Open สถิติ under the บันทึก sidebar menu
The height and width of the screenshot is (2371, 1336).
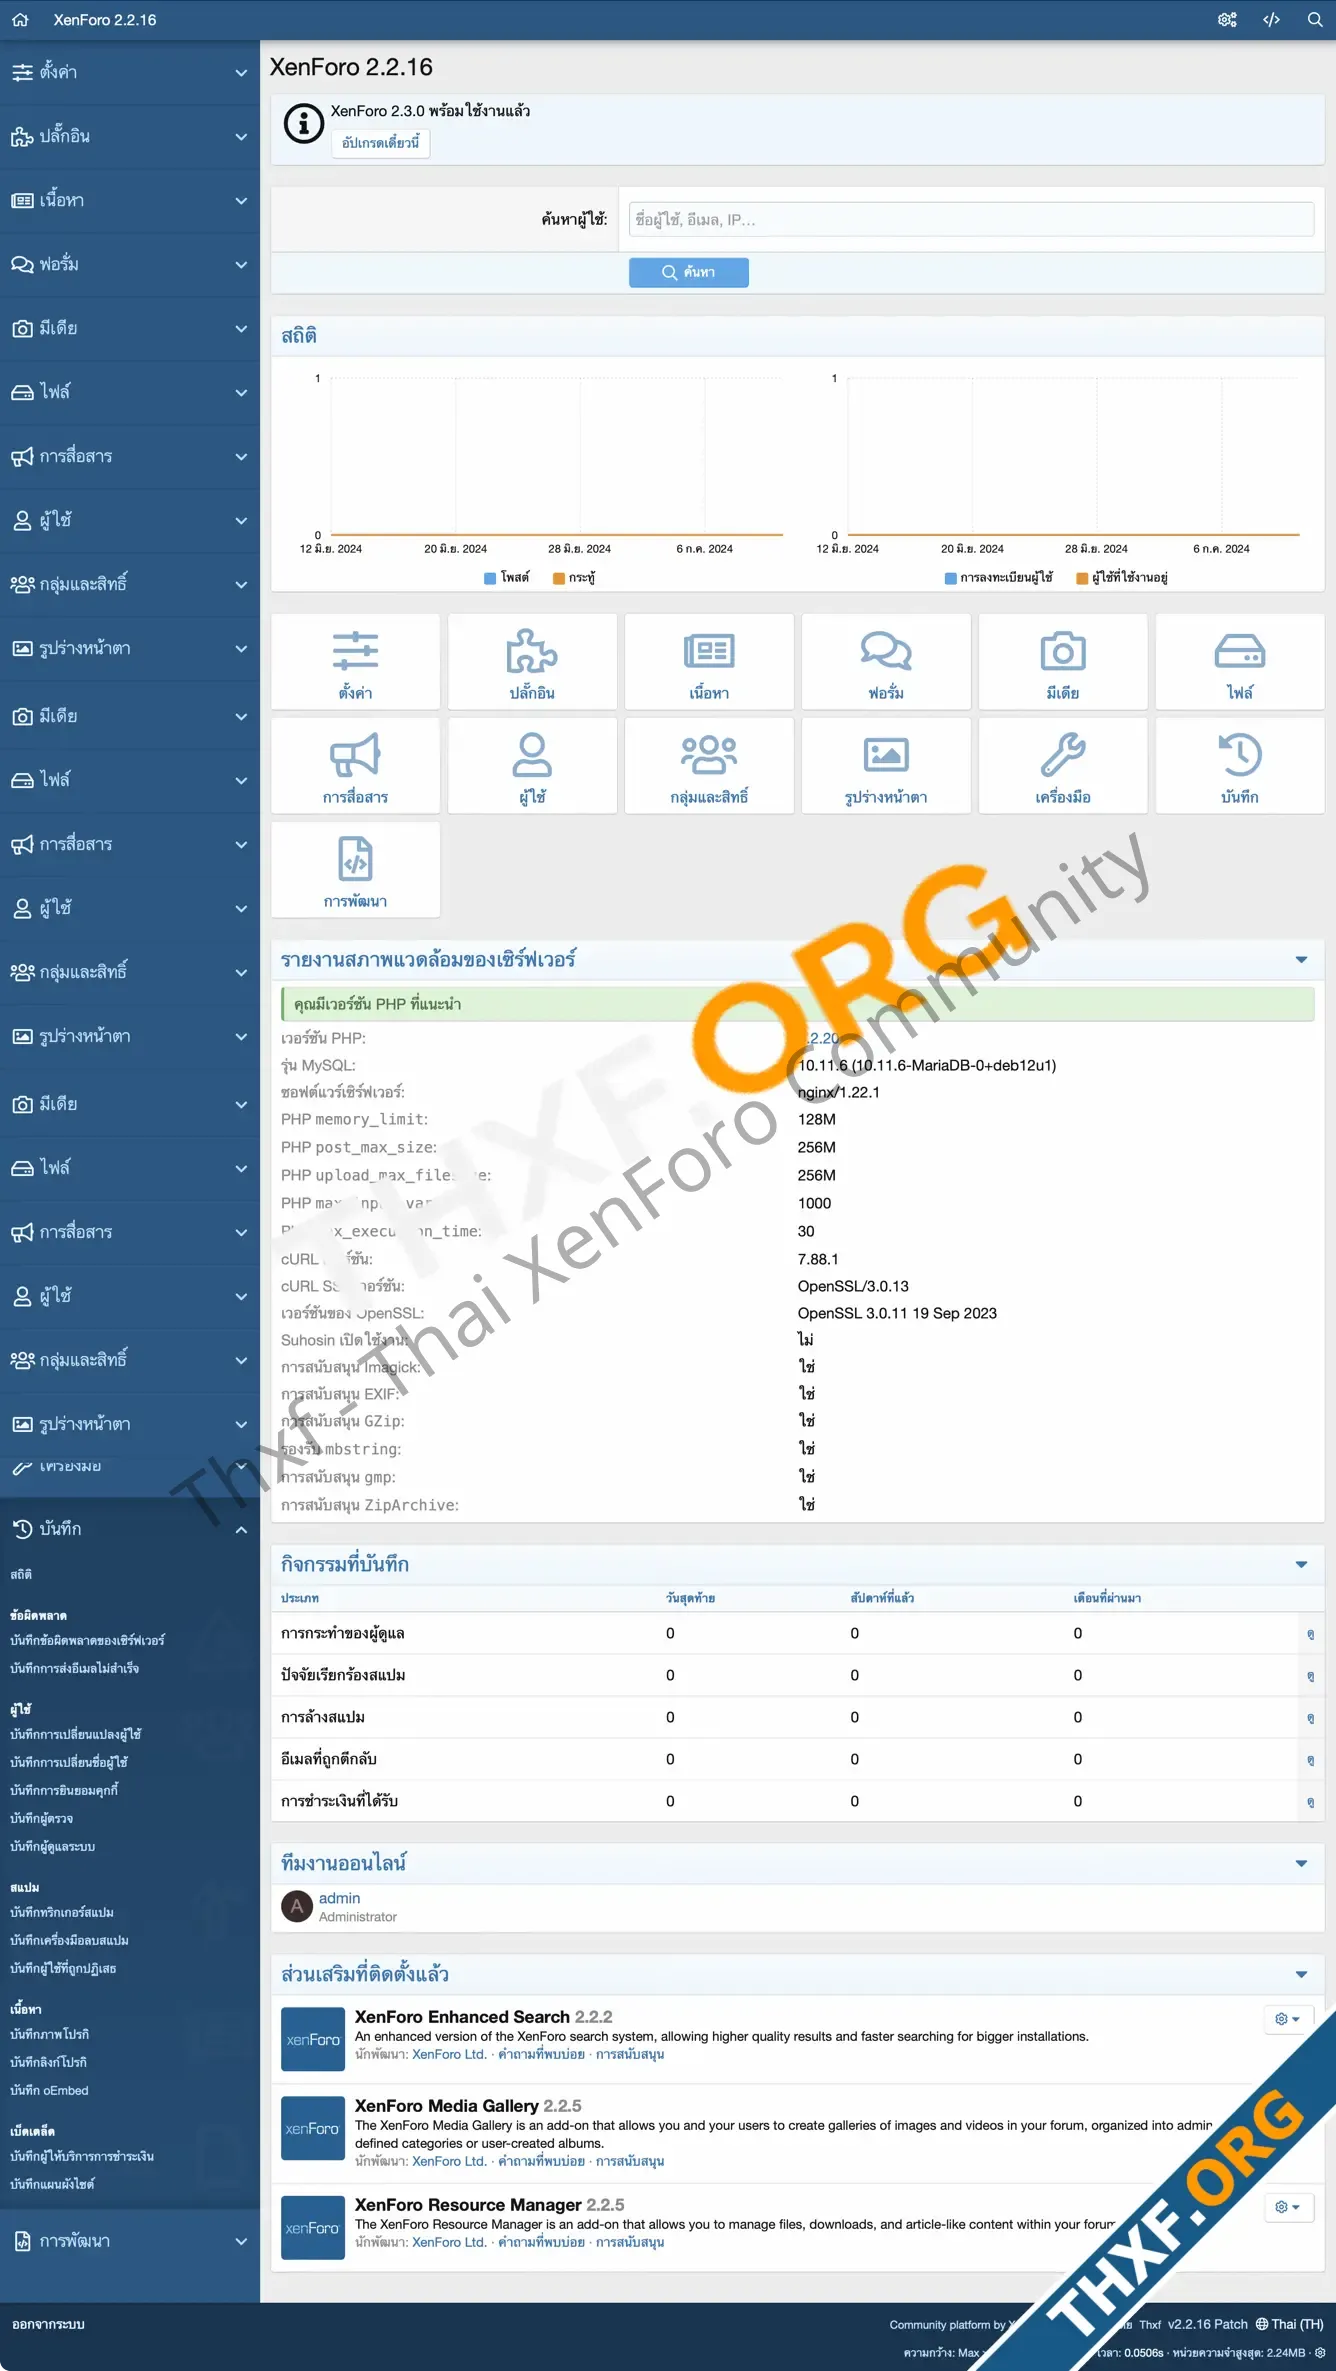(21, 1574)
